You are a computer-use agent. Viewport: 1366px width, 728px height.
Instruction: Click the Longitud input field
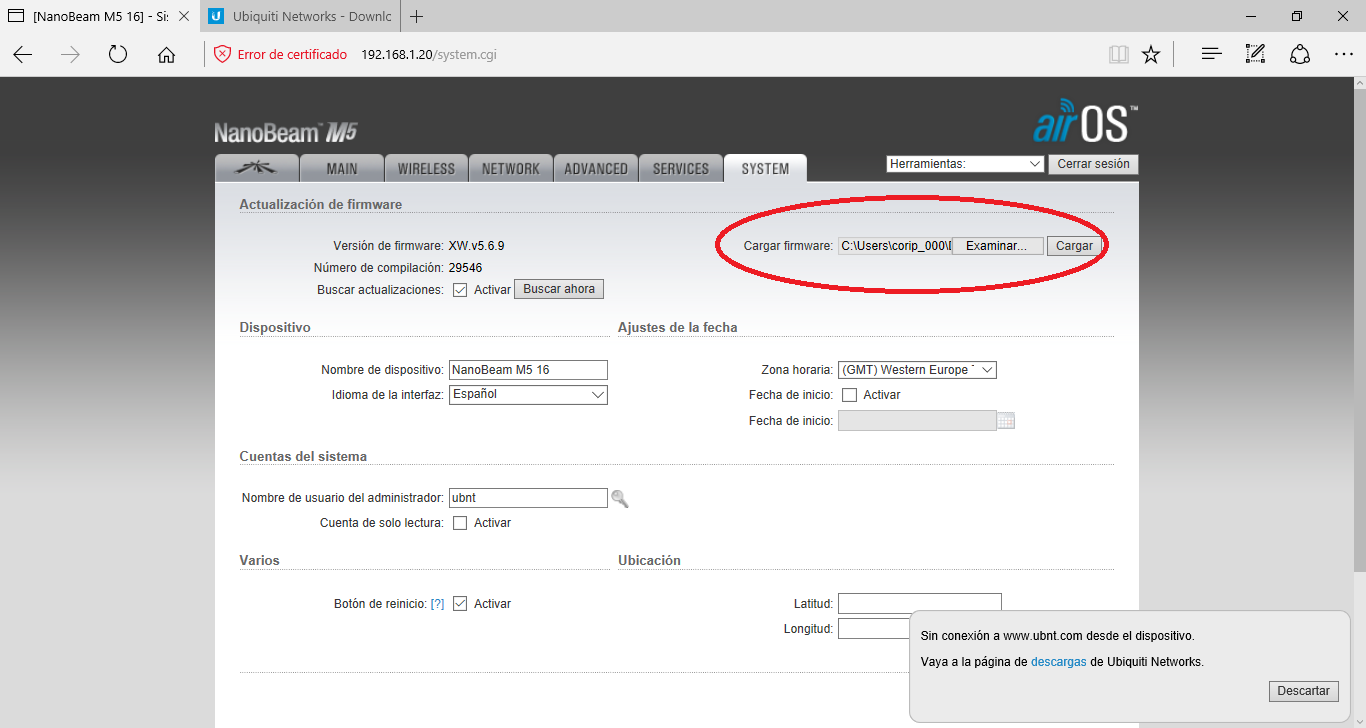pos(874,629)
